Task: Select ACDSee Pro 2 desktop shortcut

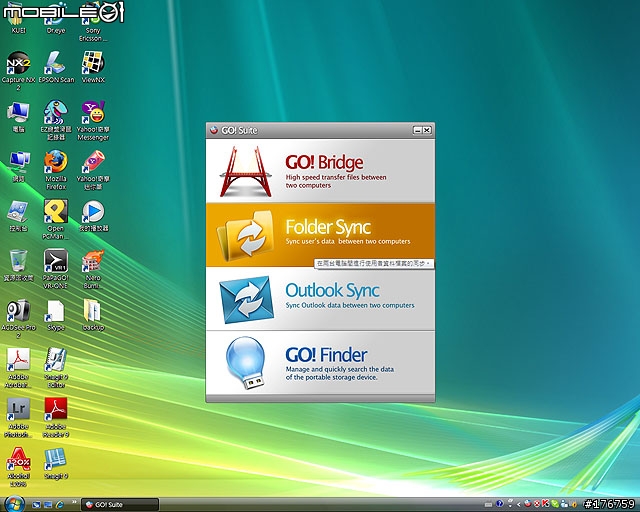Action: coord(18,318)
